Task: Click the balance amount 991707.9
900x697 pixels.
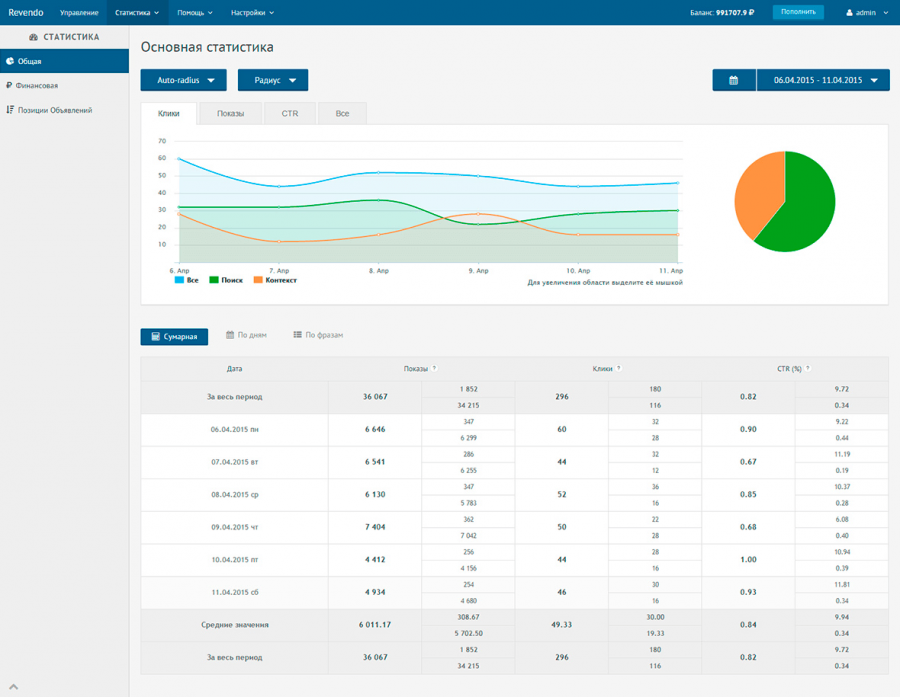Action: pyautogui.click(x=735, y=13)
